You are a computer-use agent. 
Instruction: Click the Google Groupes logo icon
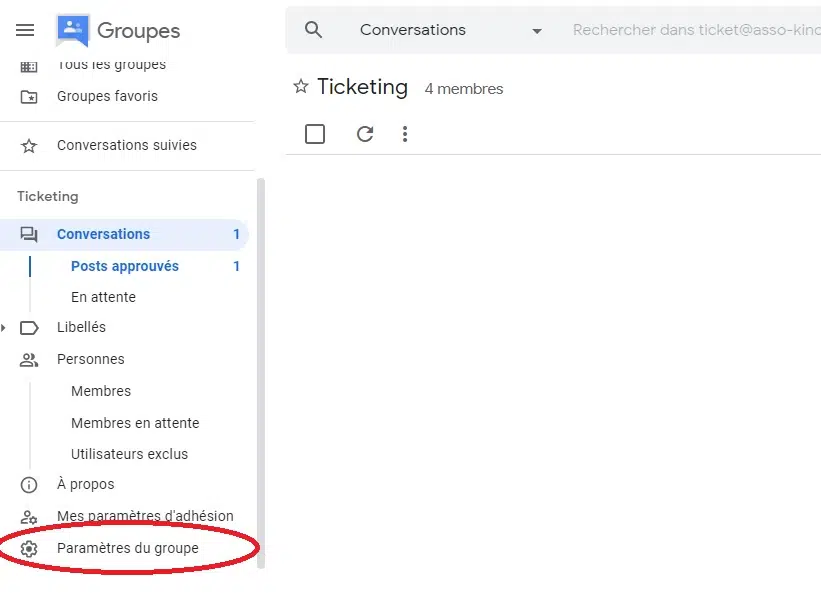coord(73,30)
